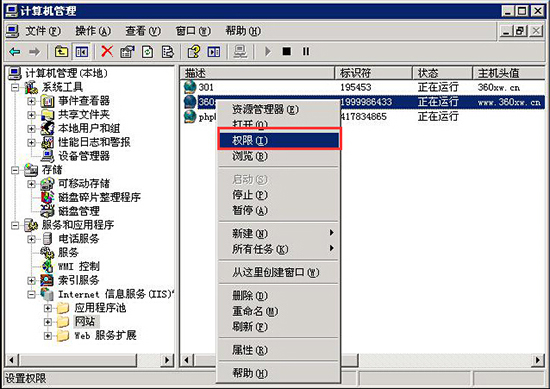Screen dimensions: 550x389
Task: Sort by the 标识符 column header
Action: coord(374,73)
